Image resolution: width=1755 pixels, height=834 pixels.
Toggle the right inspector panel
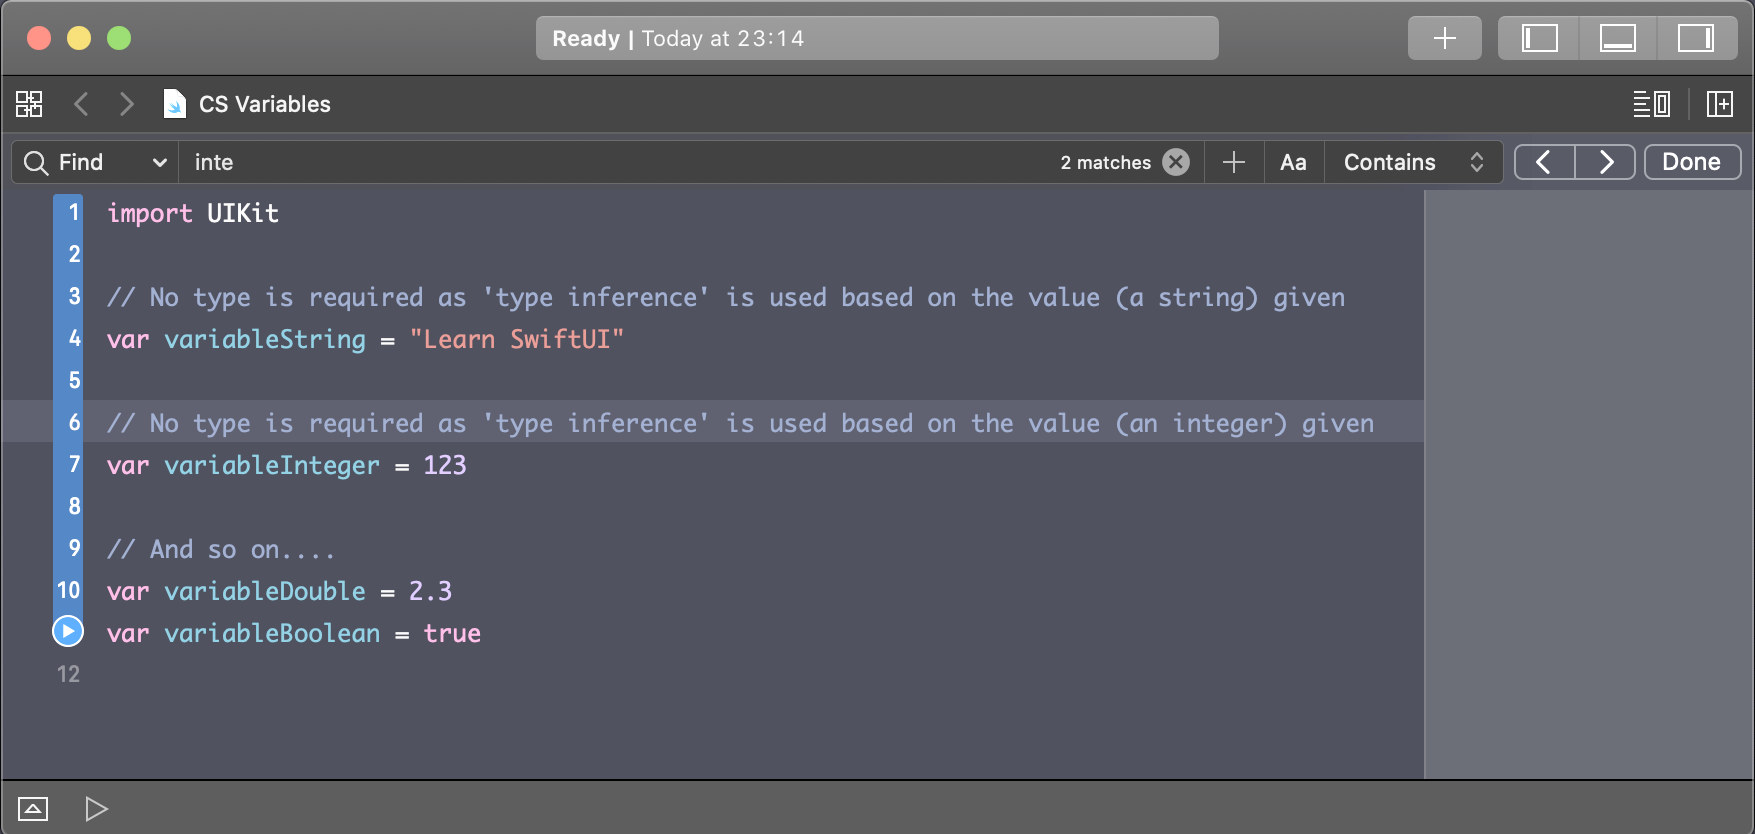click(1696, 38)
